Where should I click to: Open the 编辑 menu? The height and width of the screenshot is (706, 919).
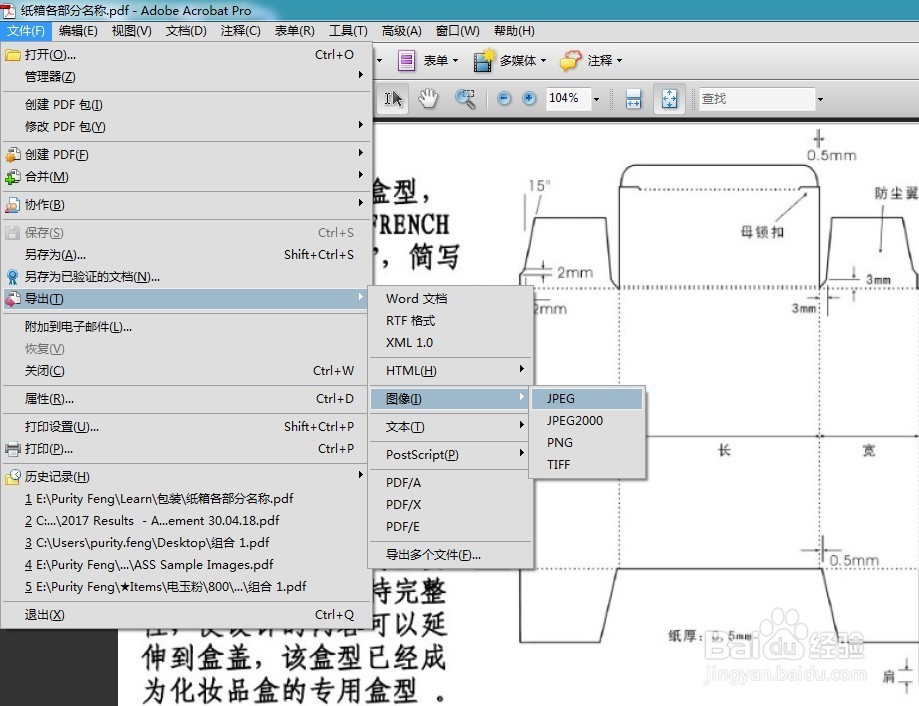78,30
